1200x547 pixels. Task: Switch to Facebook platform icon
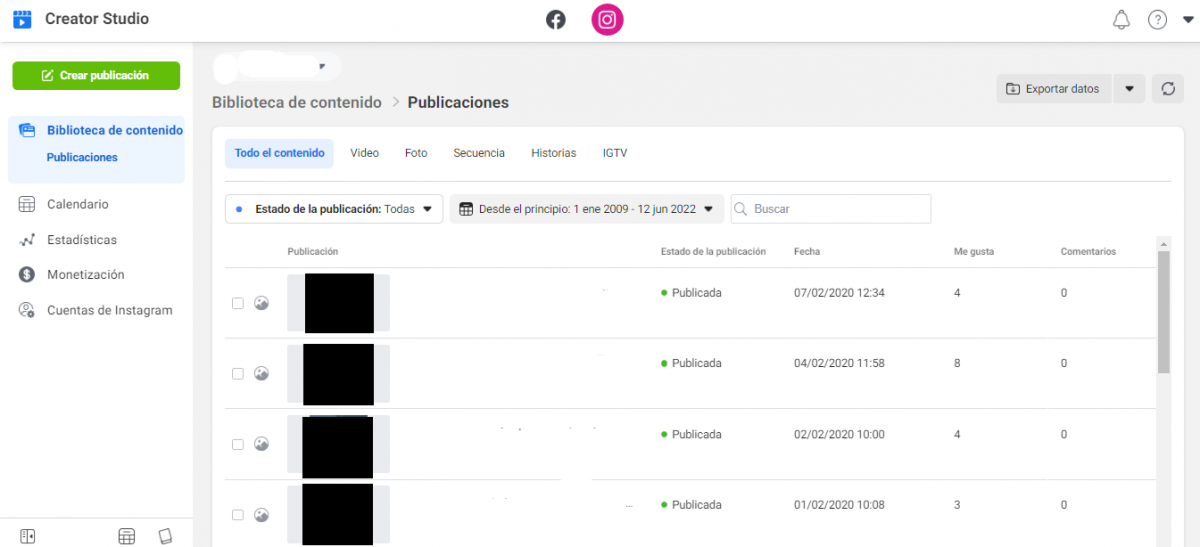556,20
